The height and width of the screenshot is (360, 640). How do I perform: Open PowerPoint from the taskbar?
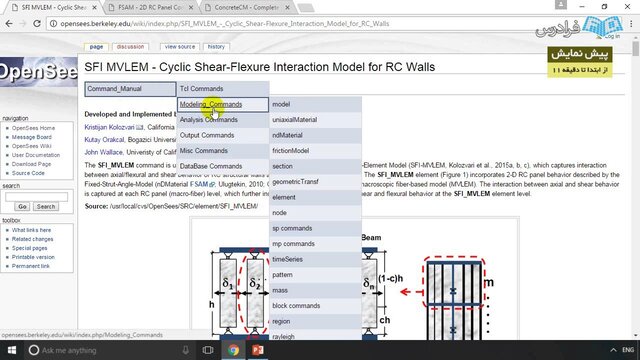point(258,350)
